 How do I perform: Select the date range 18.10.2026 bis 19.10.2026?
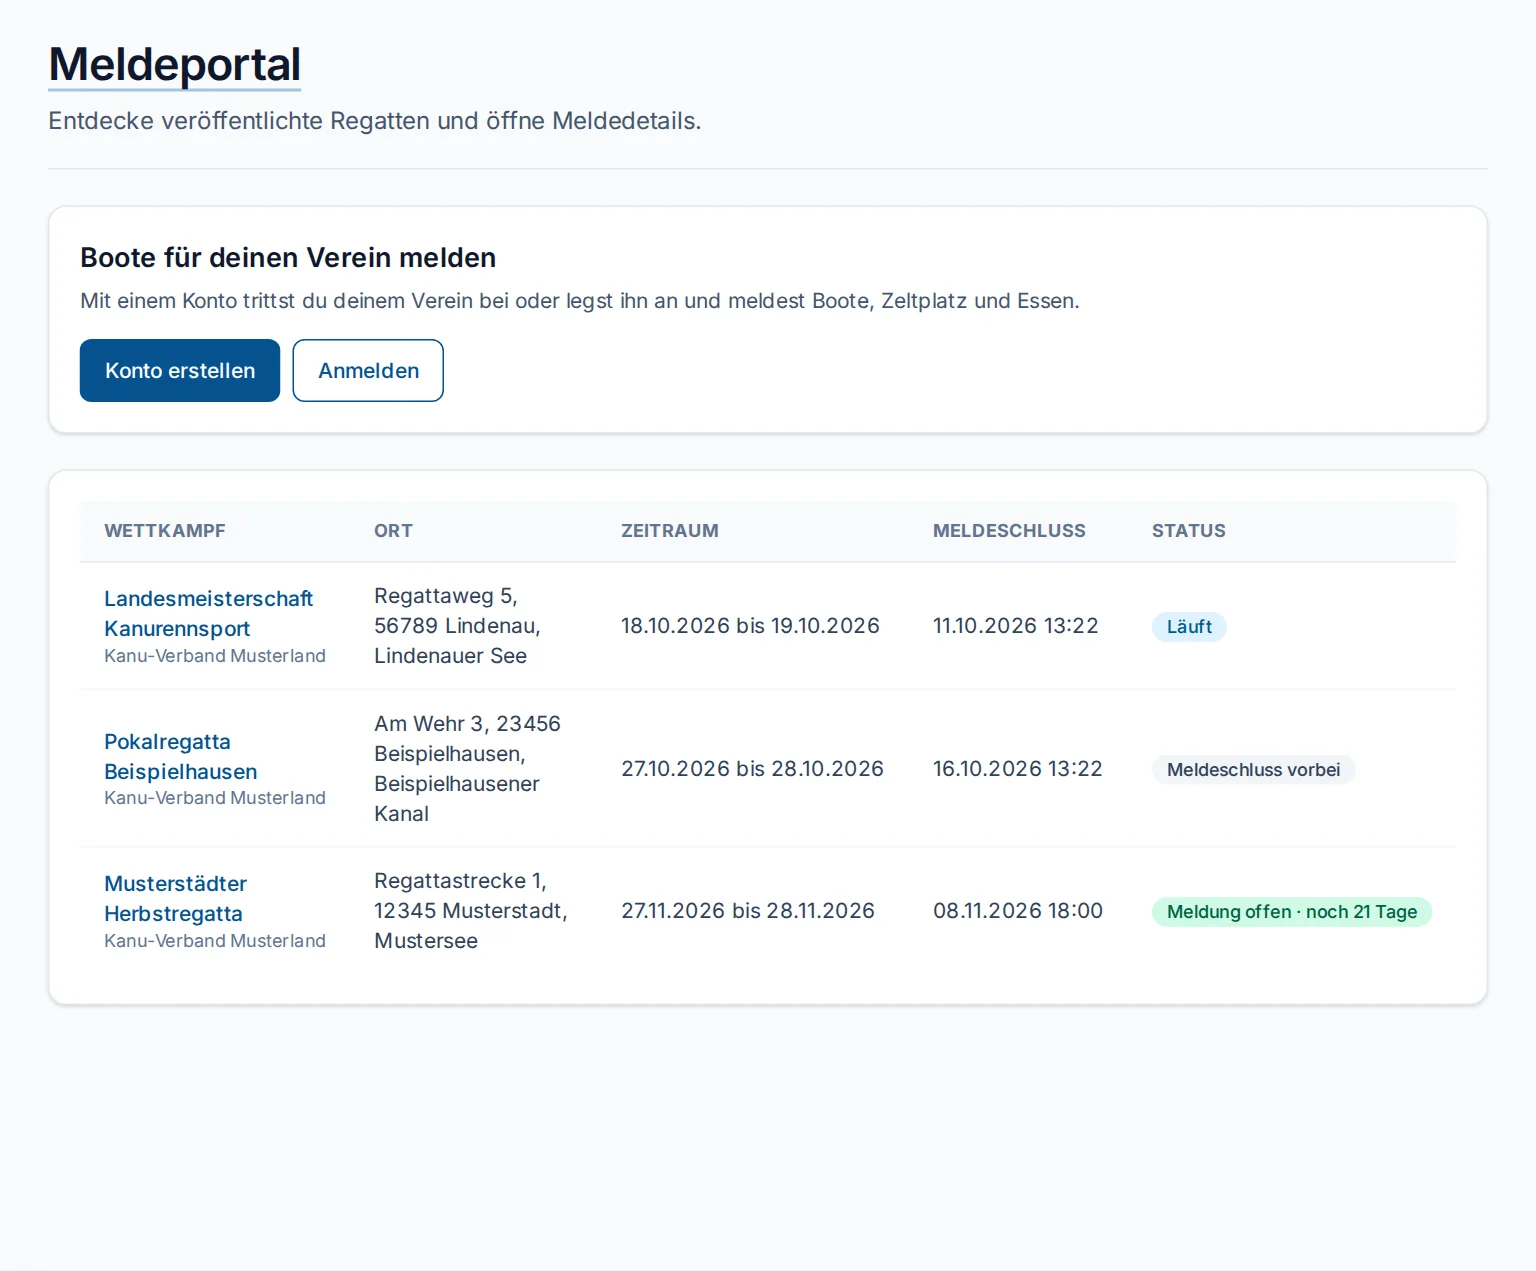[x=750, y=626]
